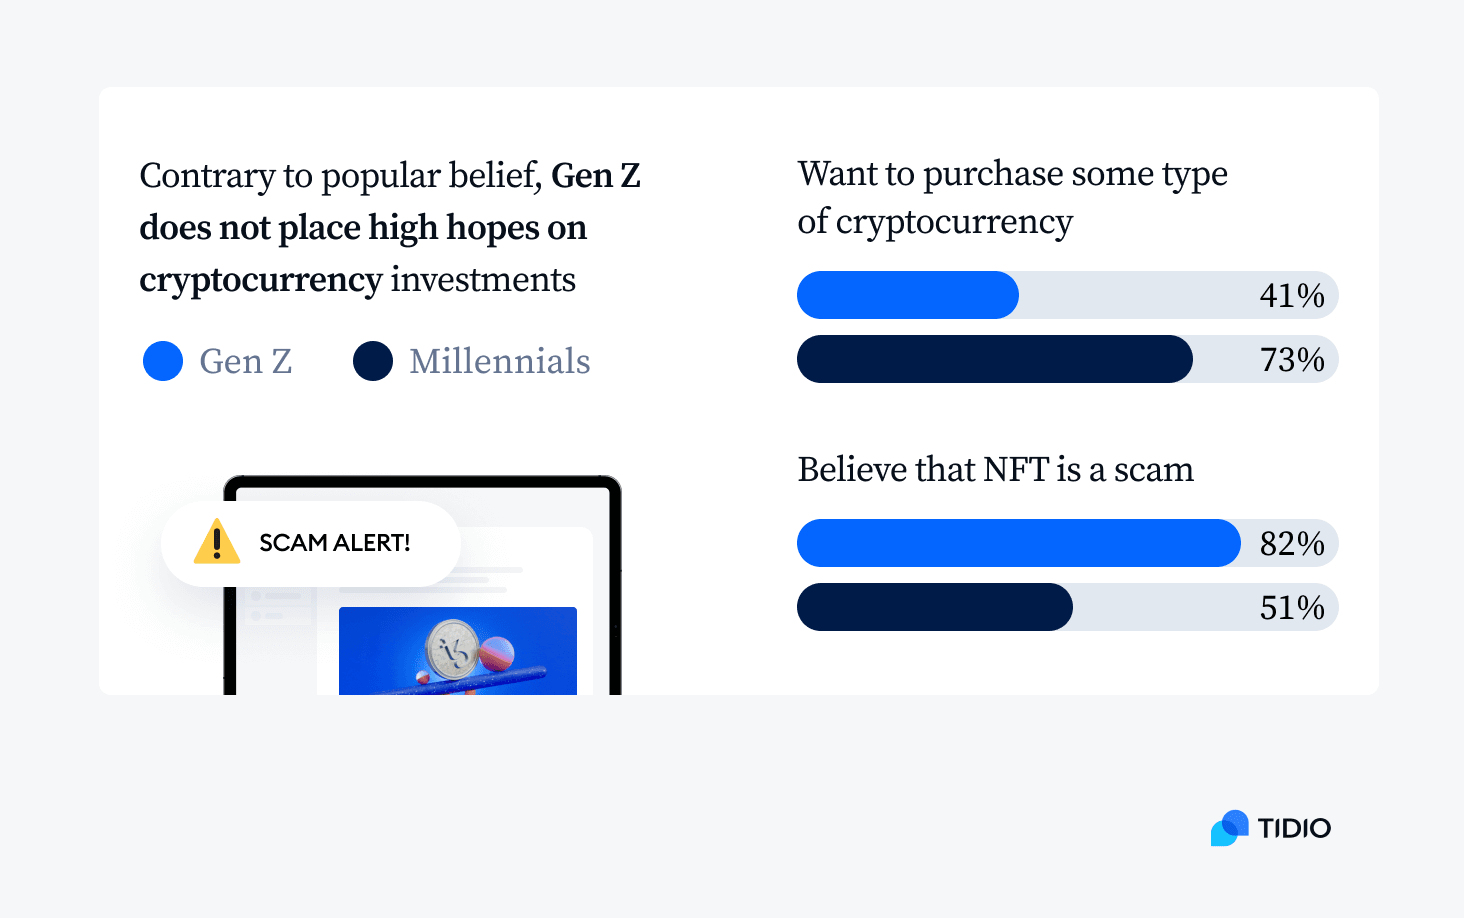Click the 82% percentage label
Screen dimensions: 1464x918
(1291, 543)
